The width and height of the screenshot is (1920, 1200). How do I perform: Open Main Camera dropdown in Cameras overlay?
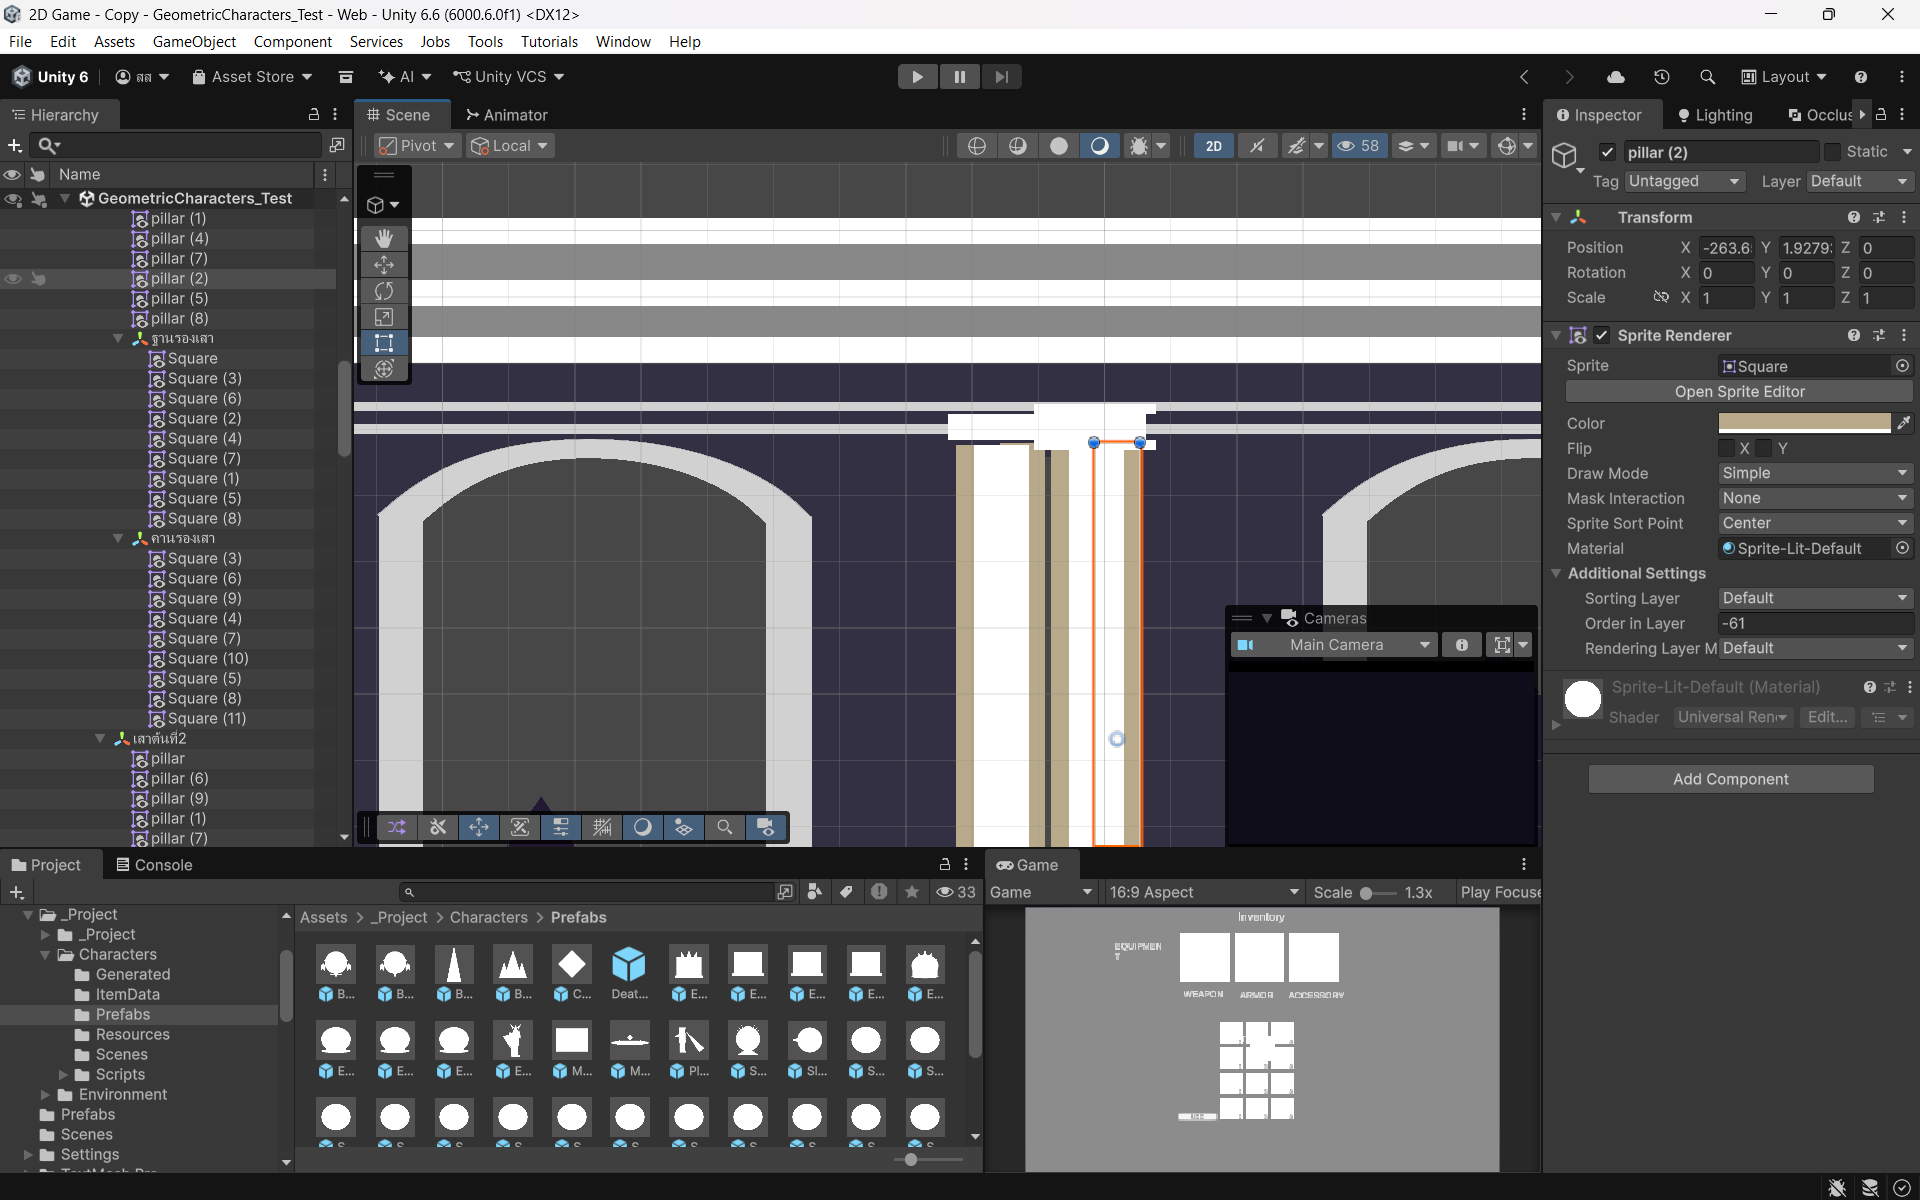(x=1335, y=645)
